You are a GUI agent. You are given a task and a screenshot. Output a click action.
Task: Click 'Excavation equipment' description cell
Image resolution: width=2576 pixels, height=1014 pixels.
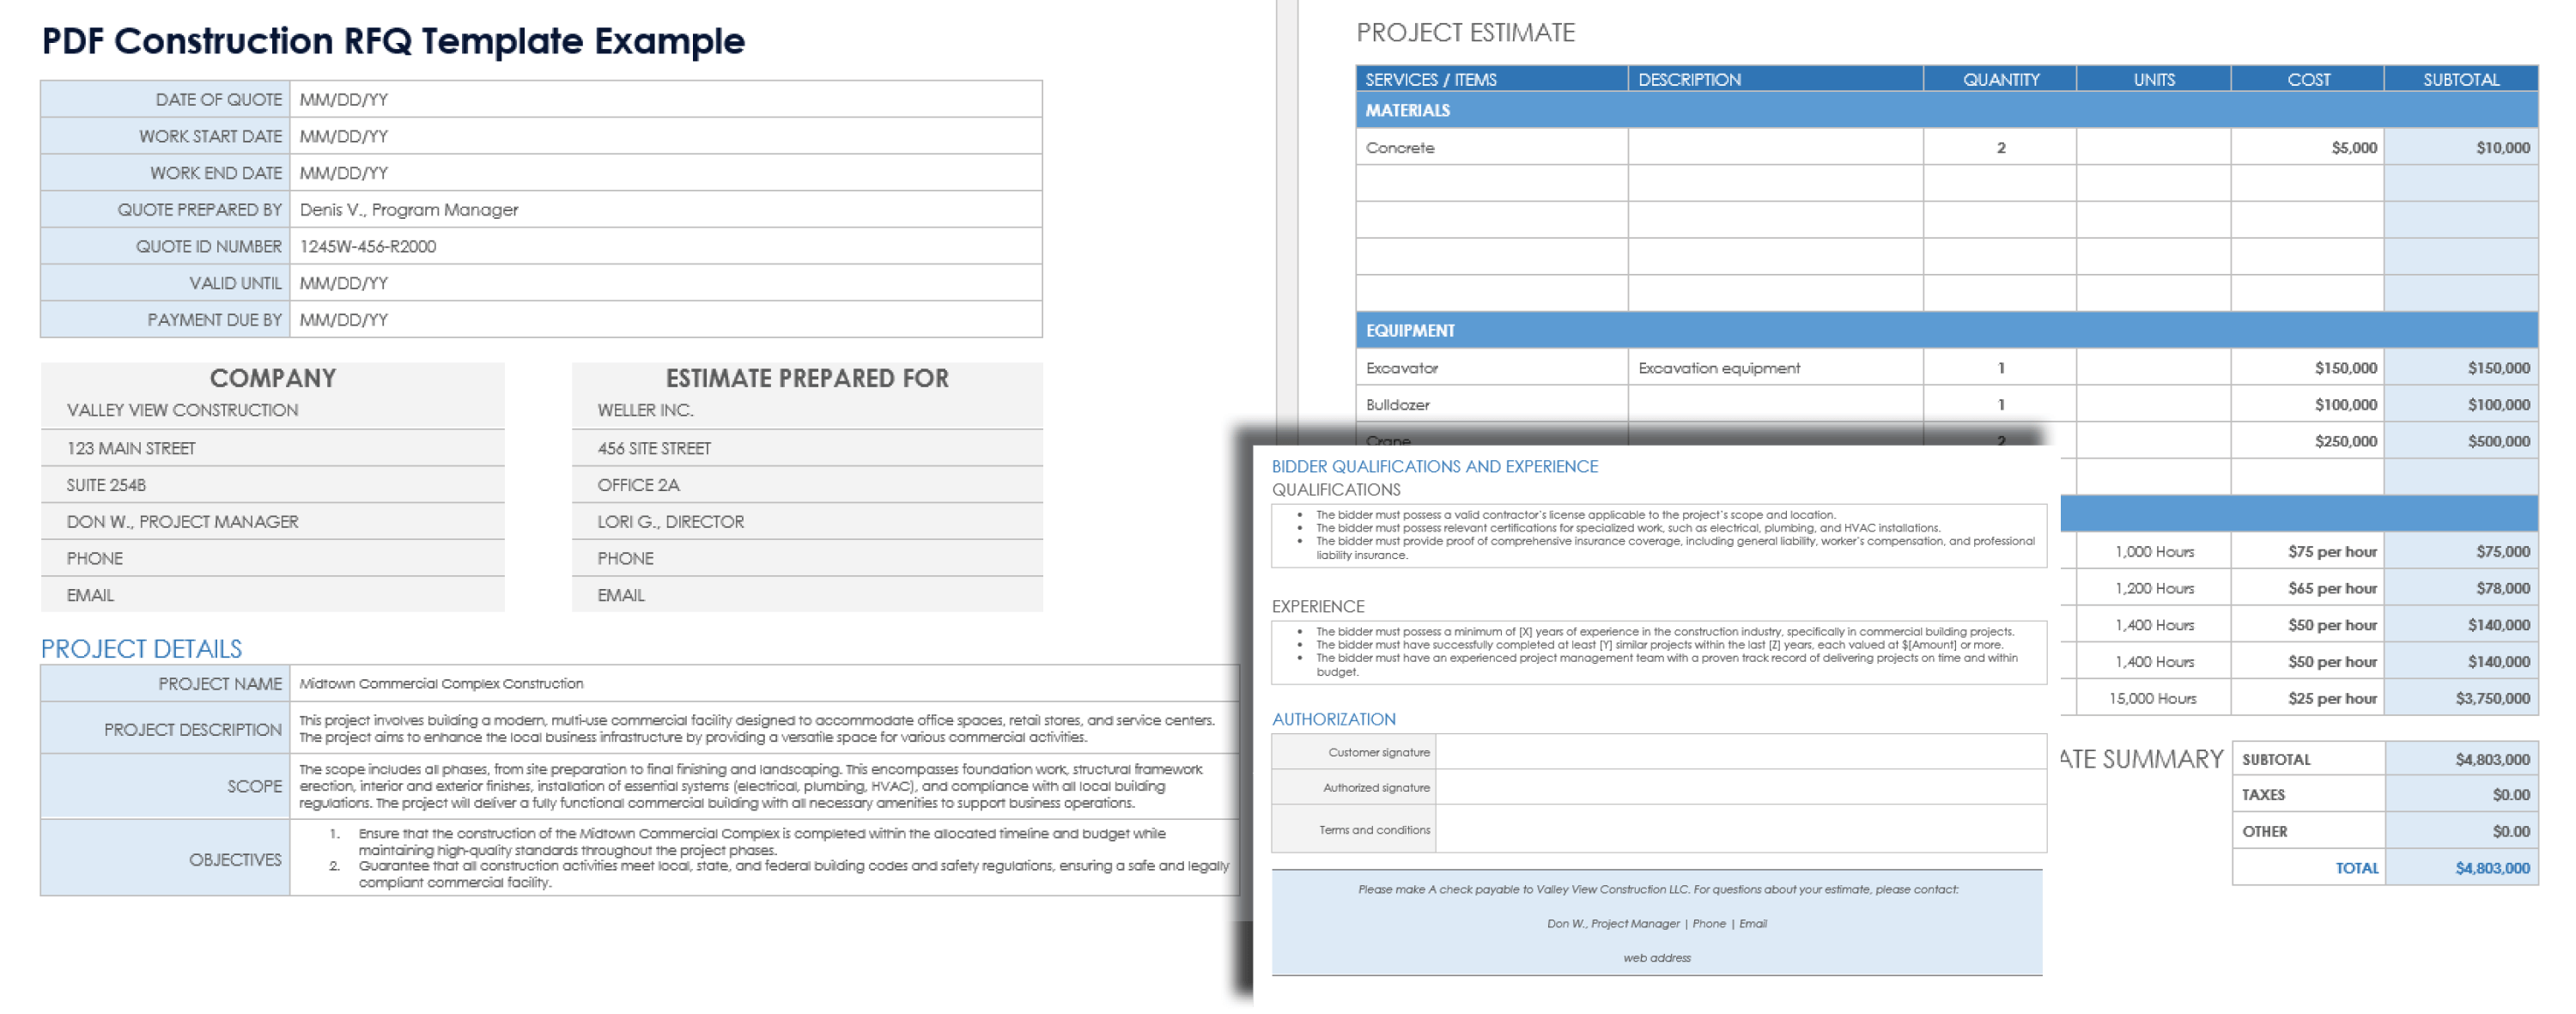(1775, 368)
